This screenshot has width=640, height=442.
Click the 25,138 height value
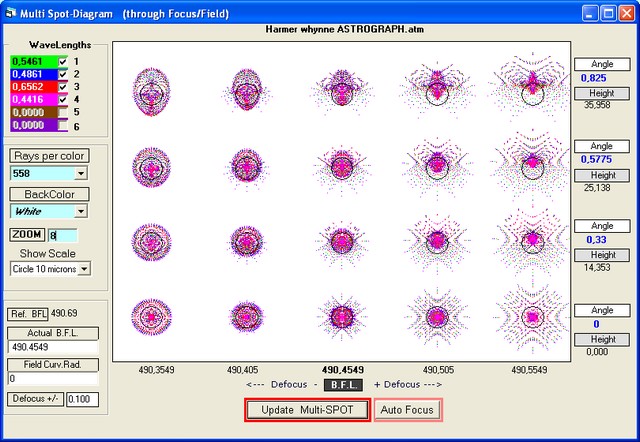pos(597,188)
